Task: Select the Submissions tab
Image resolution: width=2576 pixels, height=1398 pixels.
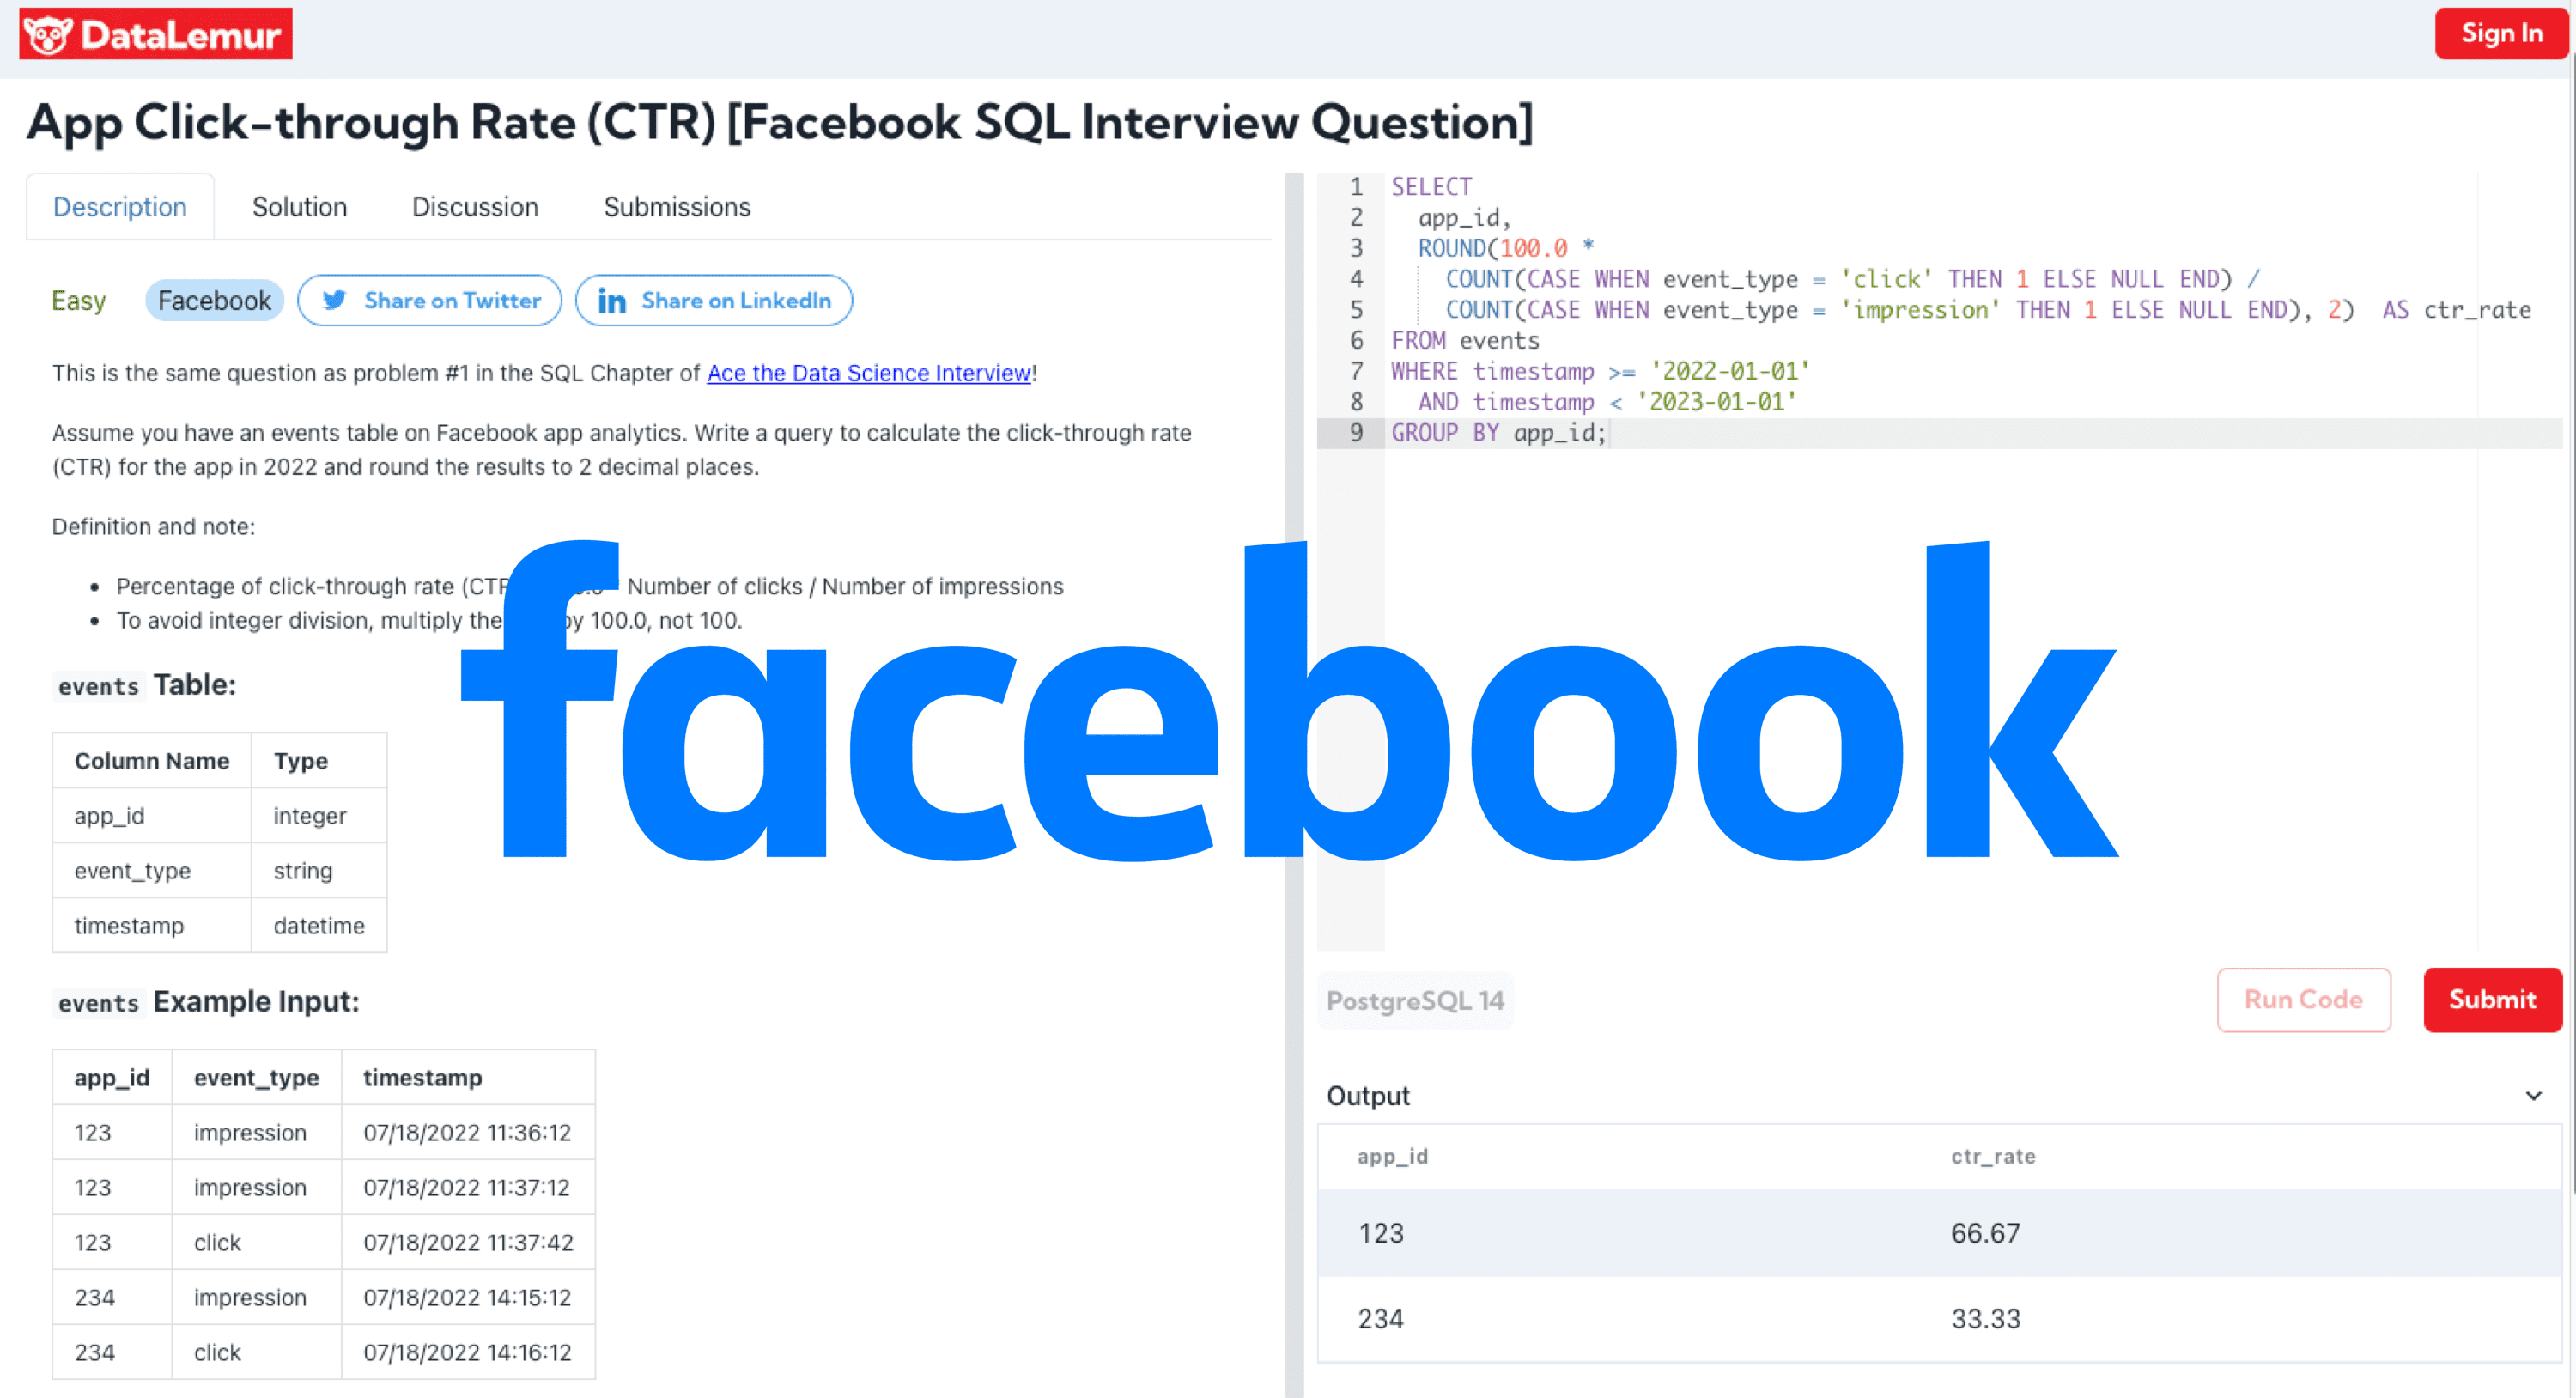Action: (675, 205)
